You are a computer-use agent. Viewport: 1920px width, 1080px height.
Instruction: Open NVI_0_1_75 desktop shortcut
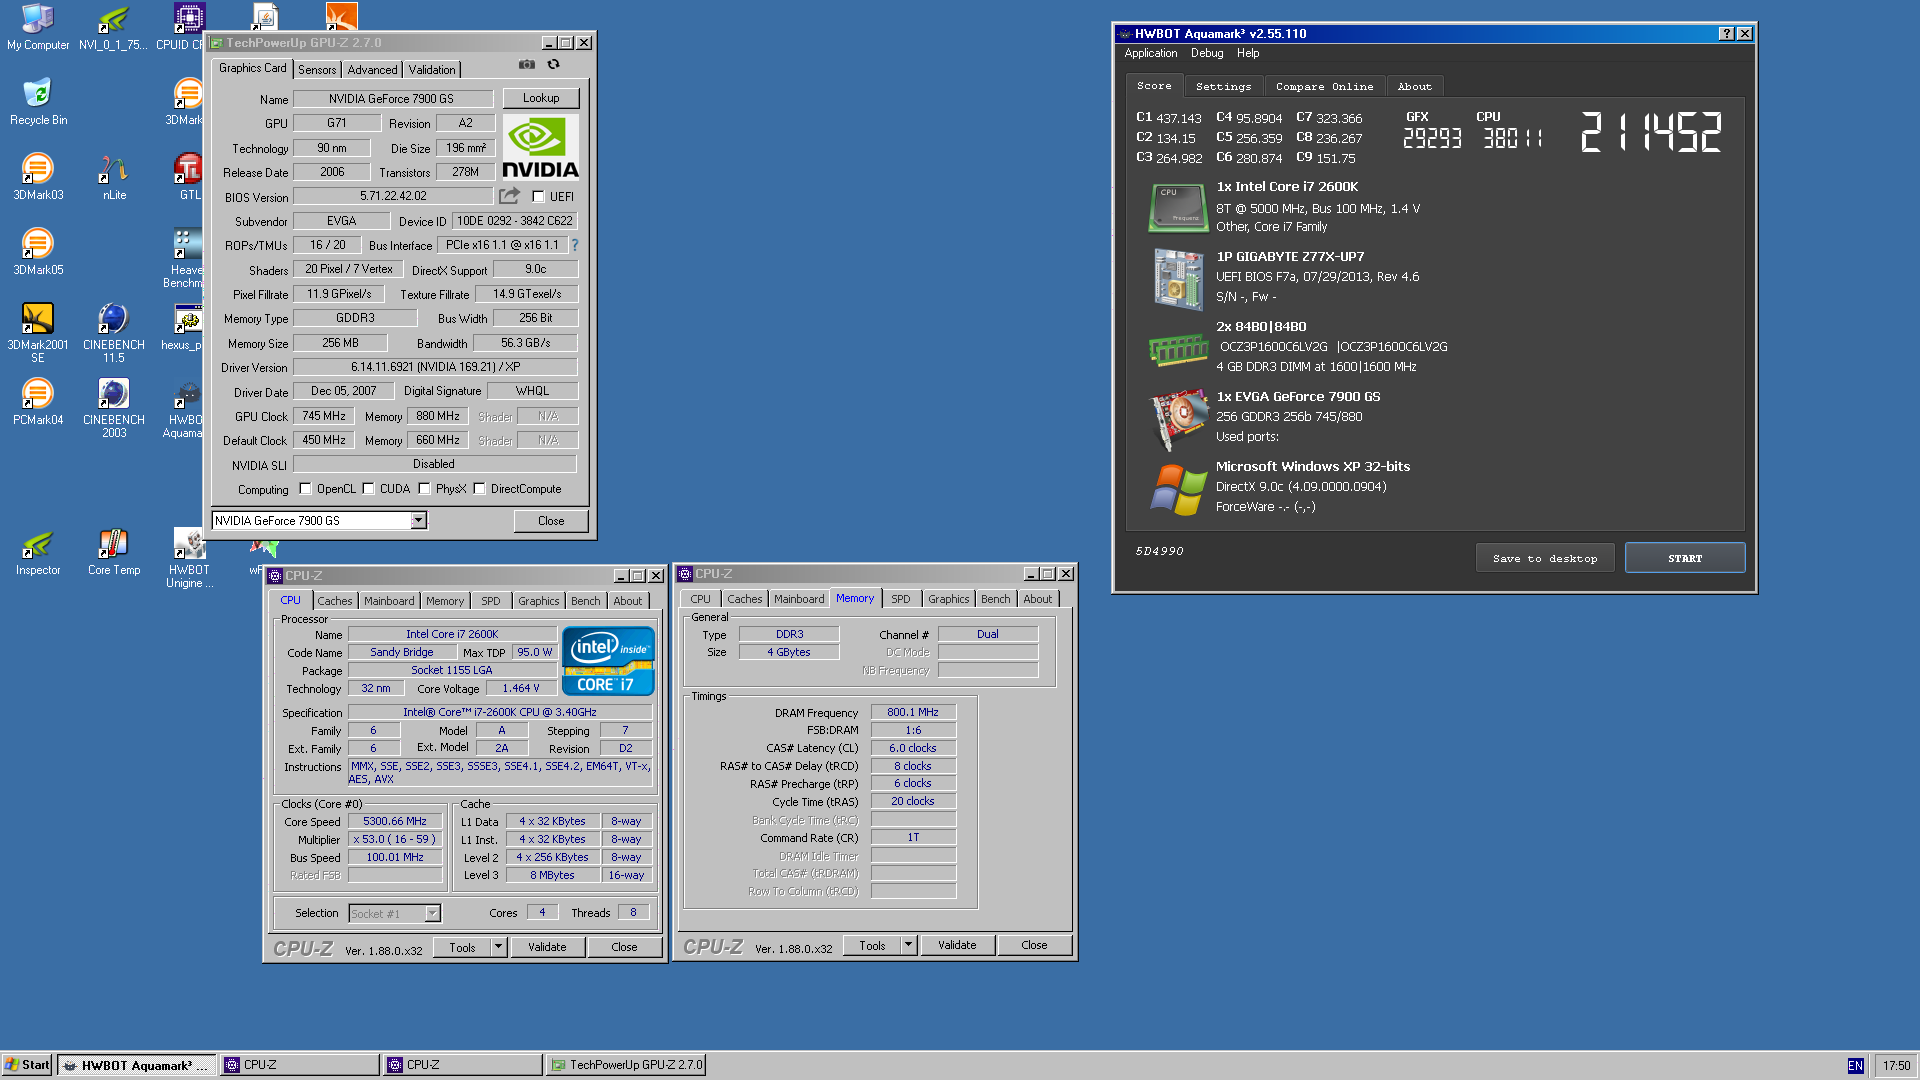click(x=114, y=27)
